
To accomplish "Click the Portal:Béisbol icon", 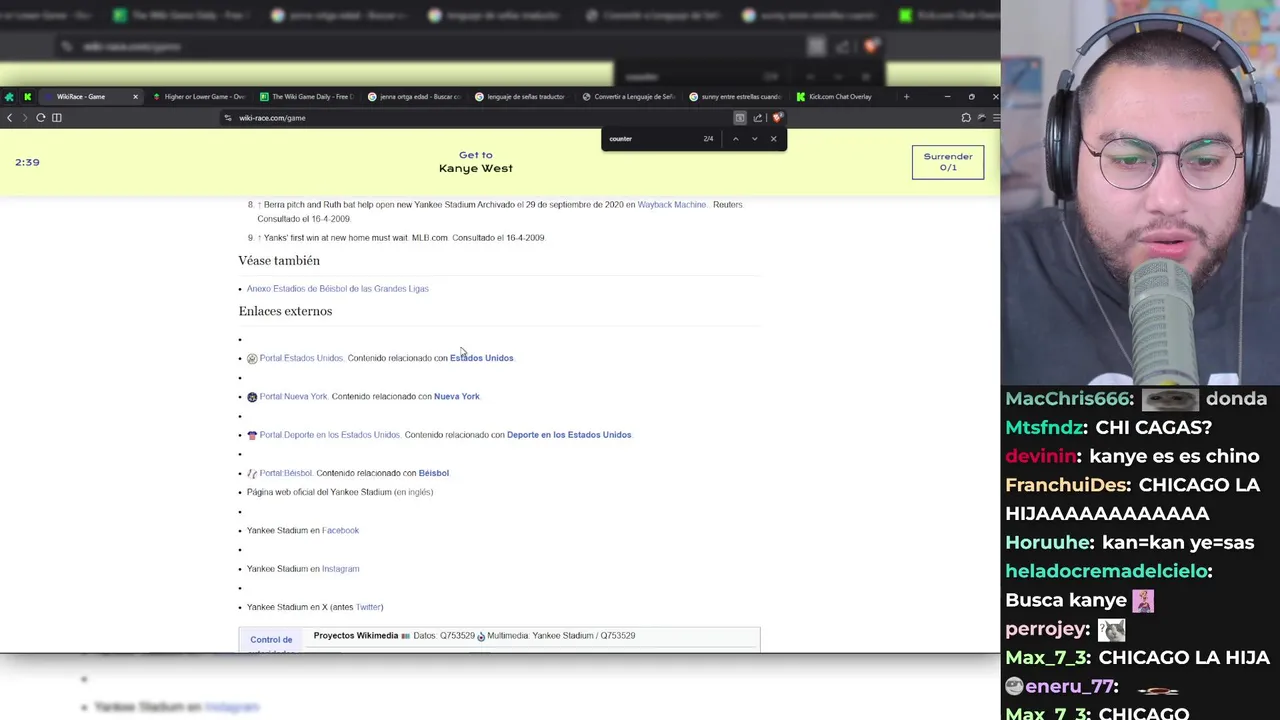I will pyautogui.click(x=252, y=473).
